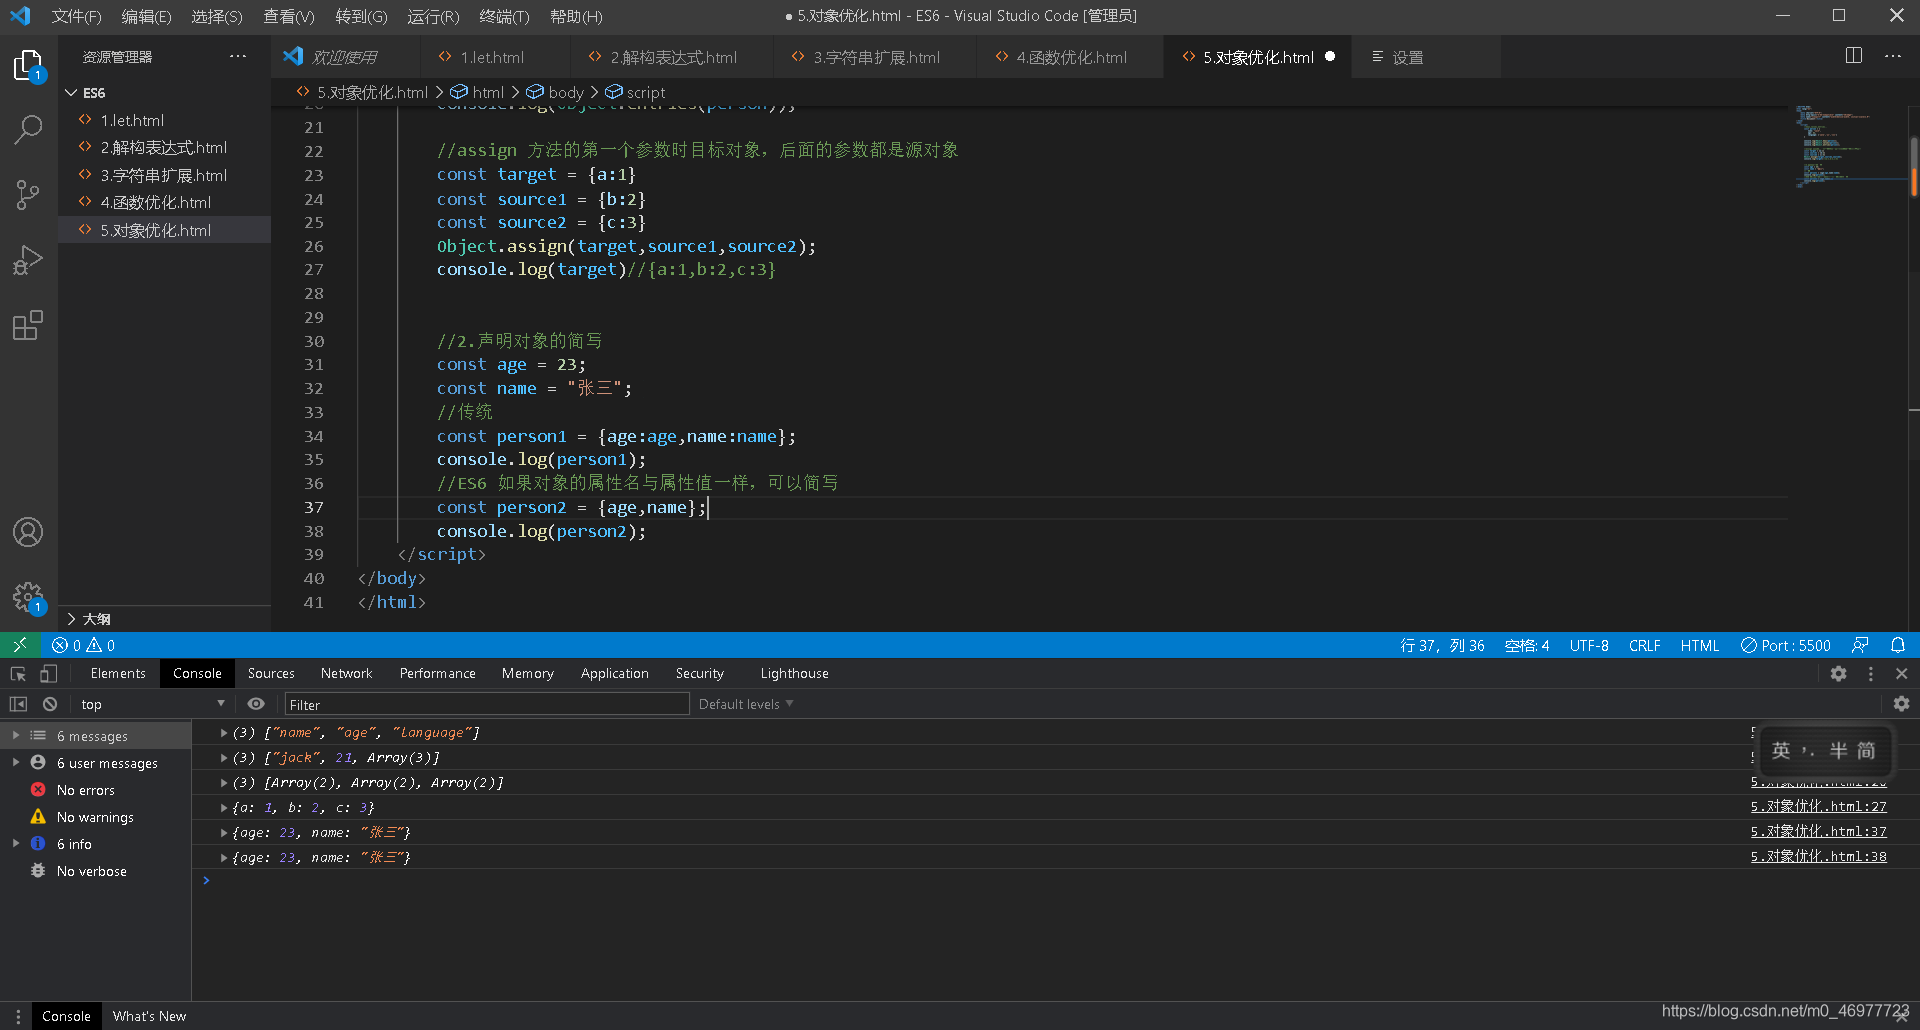Toggle live expression eye icon
The image size is (1920, 1030).
pos(256,704)
